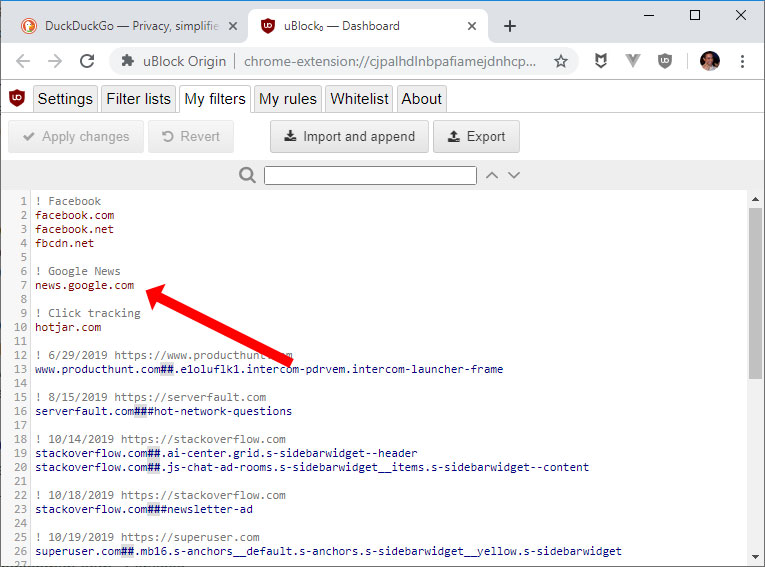Focus the filter search input field
This screenshot has width=765, height=567.
click(370, 175)
